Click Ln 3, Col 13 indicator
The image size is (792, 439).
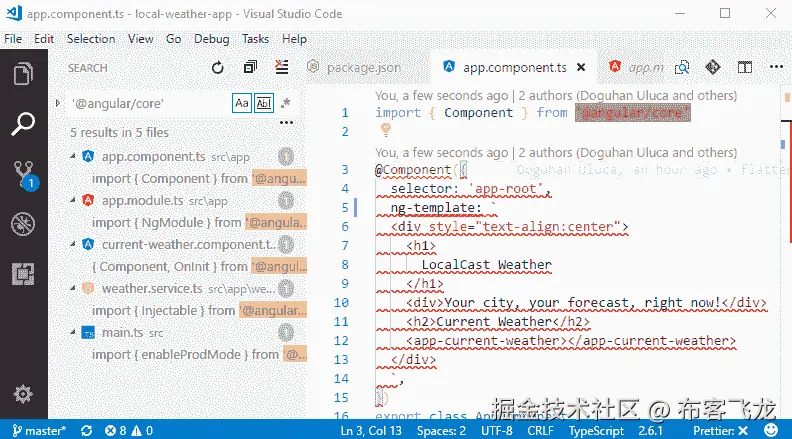tap(371, 430)
